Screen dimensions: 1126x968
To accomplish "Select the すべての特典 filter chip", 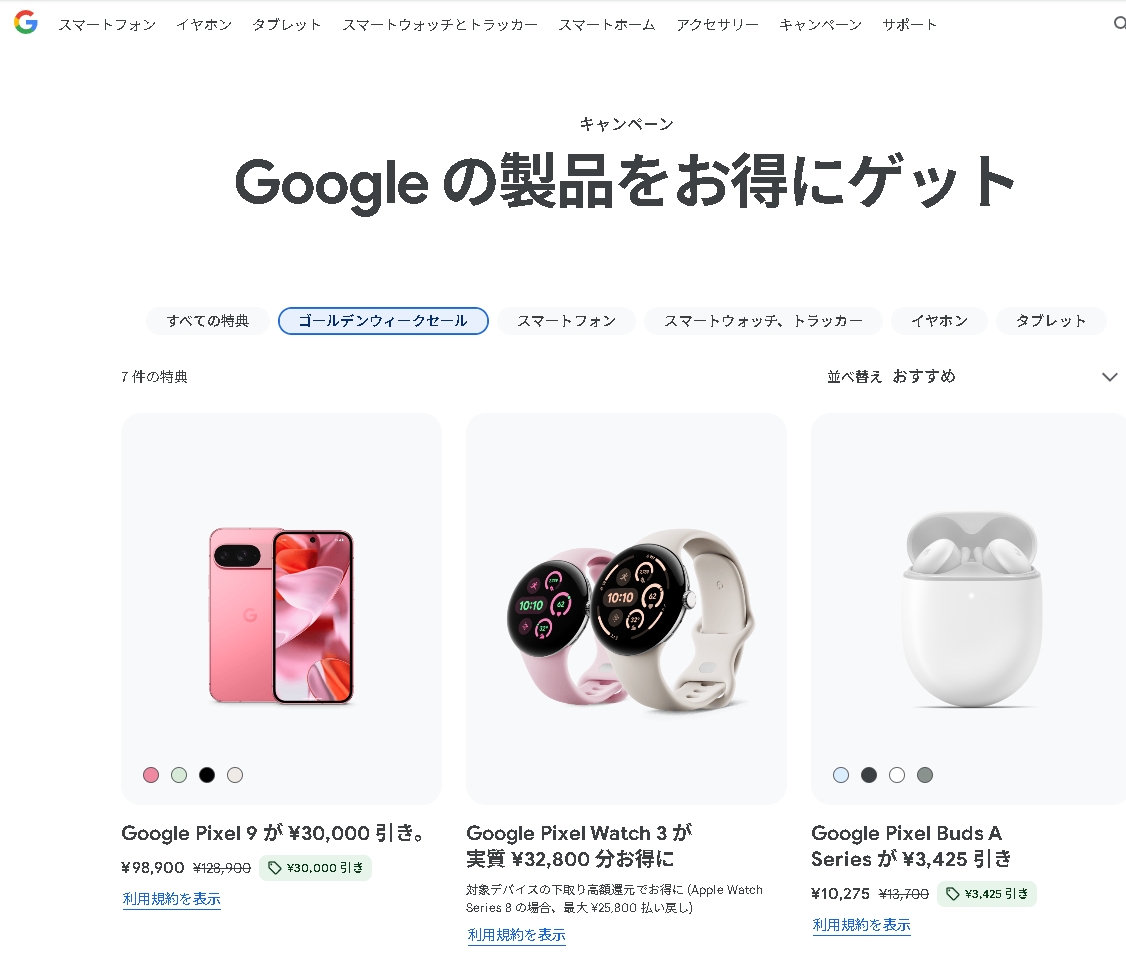I will point(208,321).
